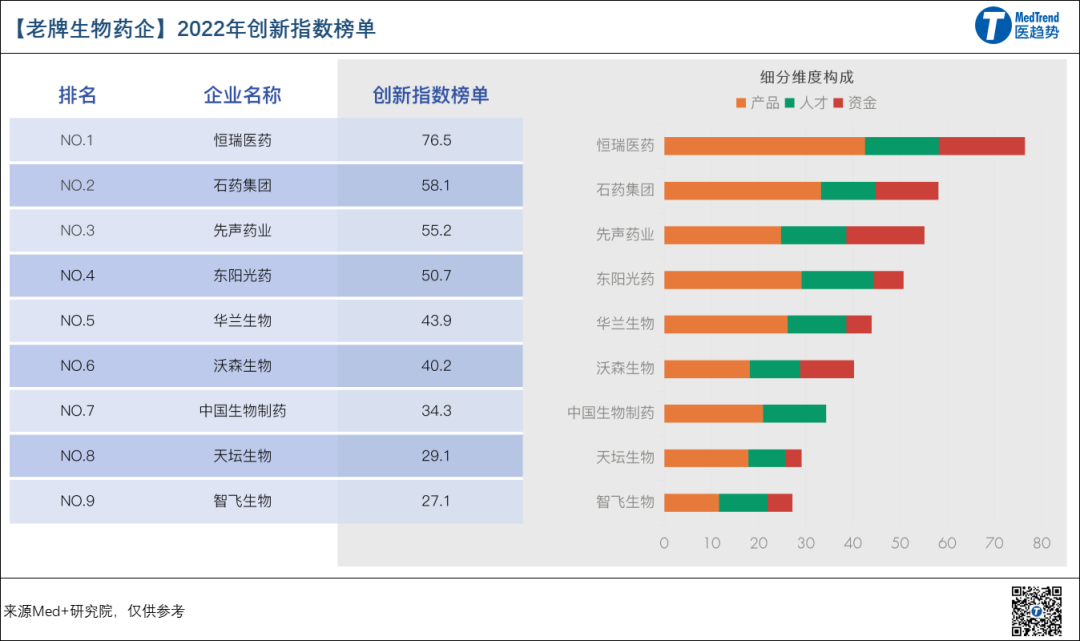Click the 中国生物制药 chart axis label
The height and width of the screenshot is (641, 1080).
611,413
